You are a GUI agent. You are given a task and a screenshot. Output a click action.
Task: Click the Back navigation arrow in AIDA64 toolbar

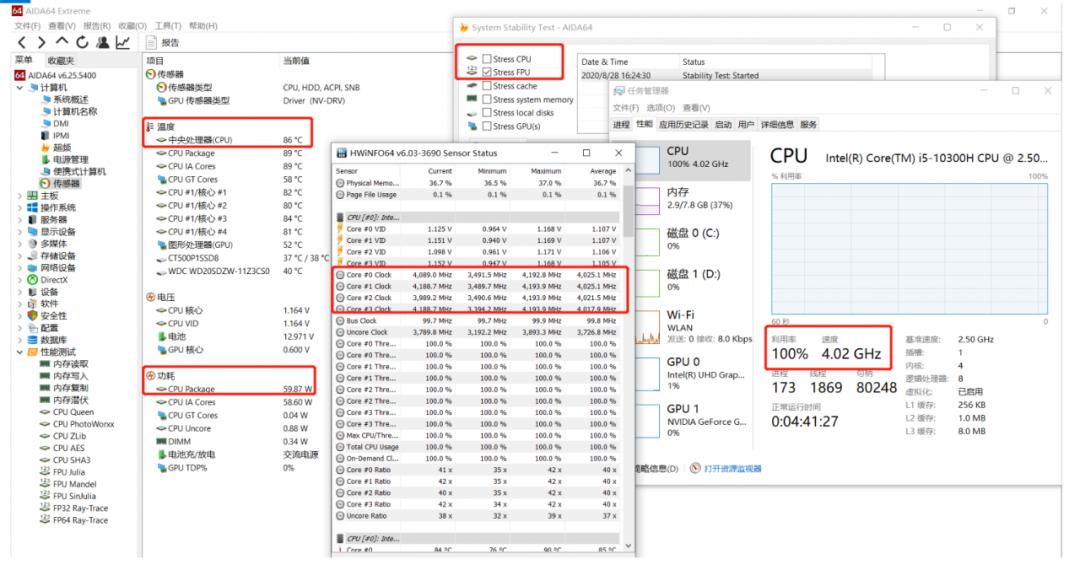pos(20,41)
